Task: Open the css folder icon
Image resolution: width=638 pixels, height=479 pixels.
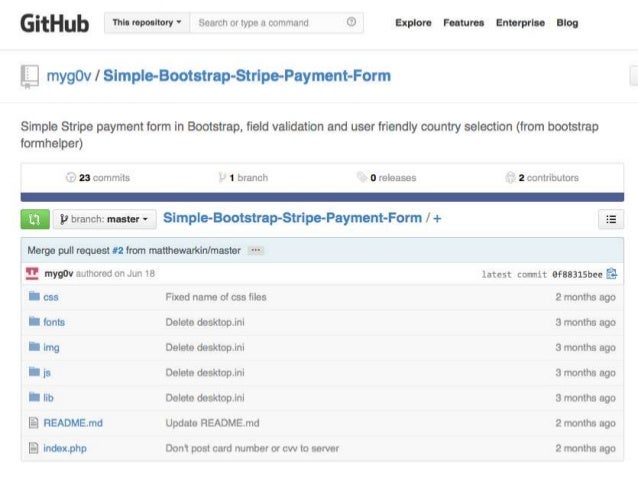Action: pyautogui.click(x=34, y=296)
